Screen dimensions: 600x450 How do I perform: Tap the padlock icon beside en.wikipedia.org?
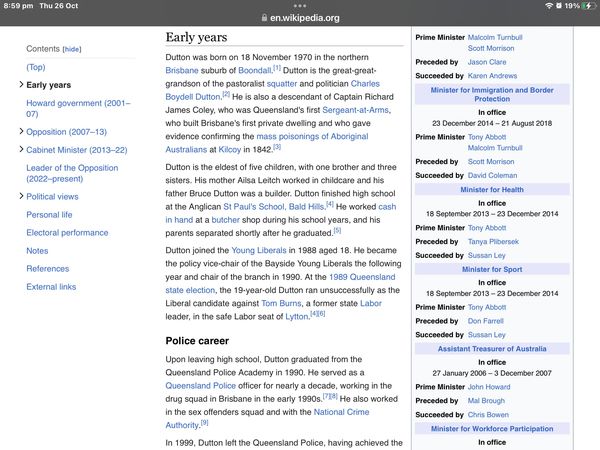coord(263,18)
